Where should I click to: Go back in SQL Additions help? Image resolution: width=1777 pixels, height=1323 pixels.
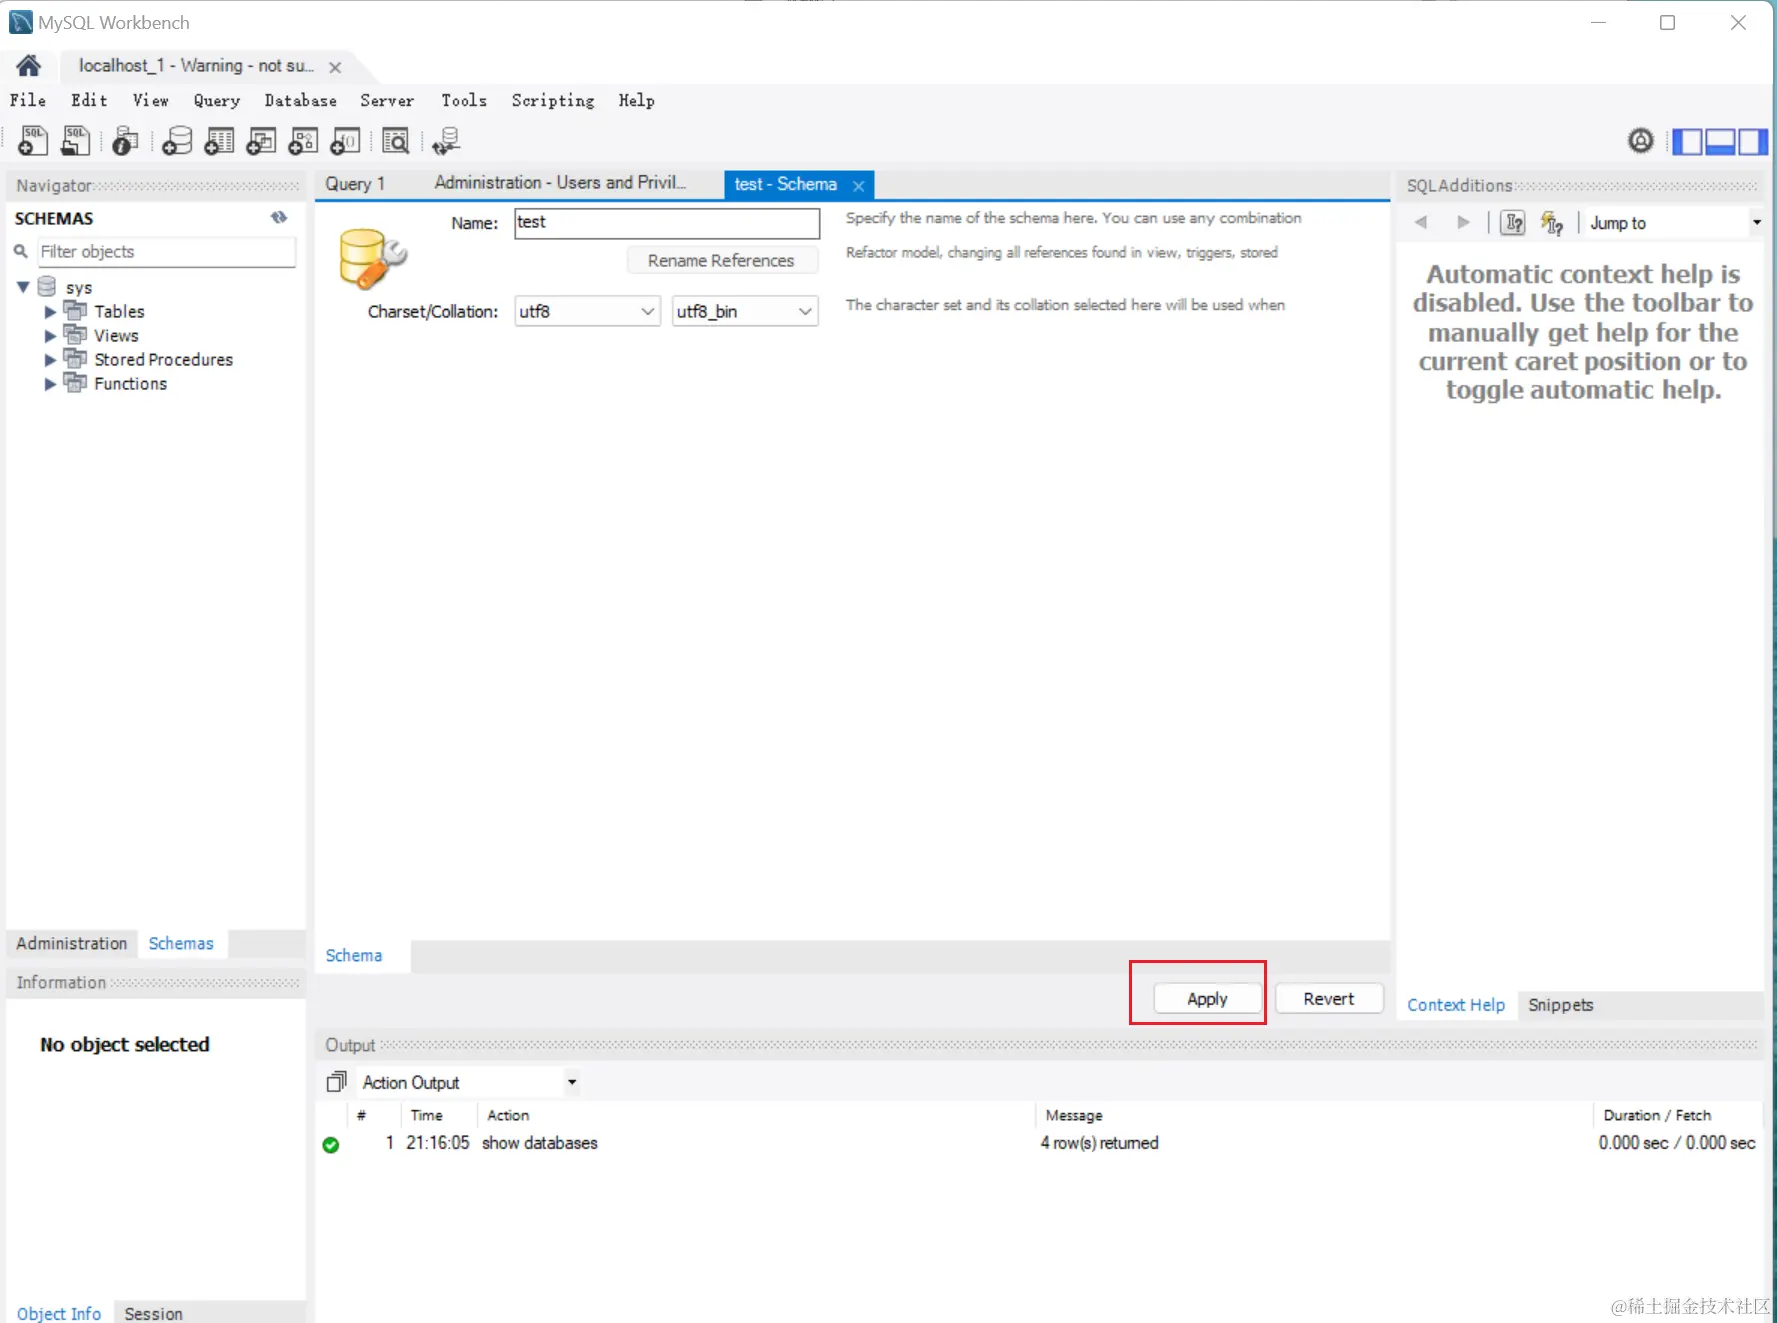(x=1421, y=222)
